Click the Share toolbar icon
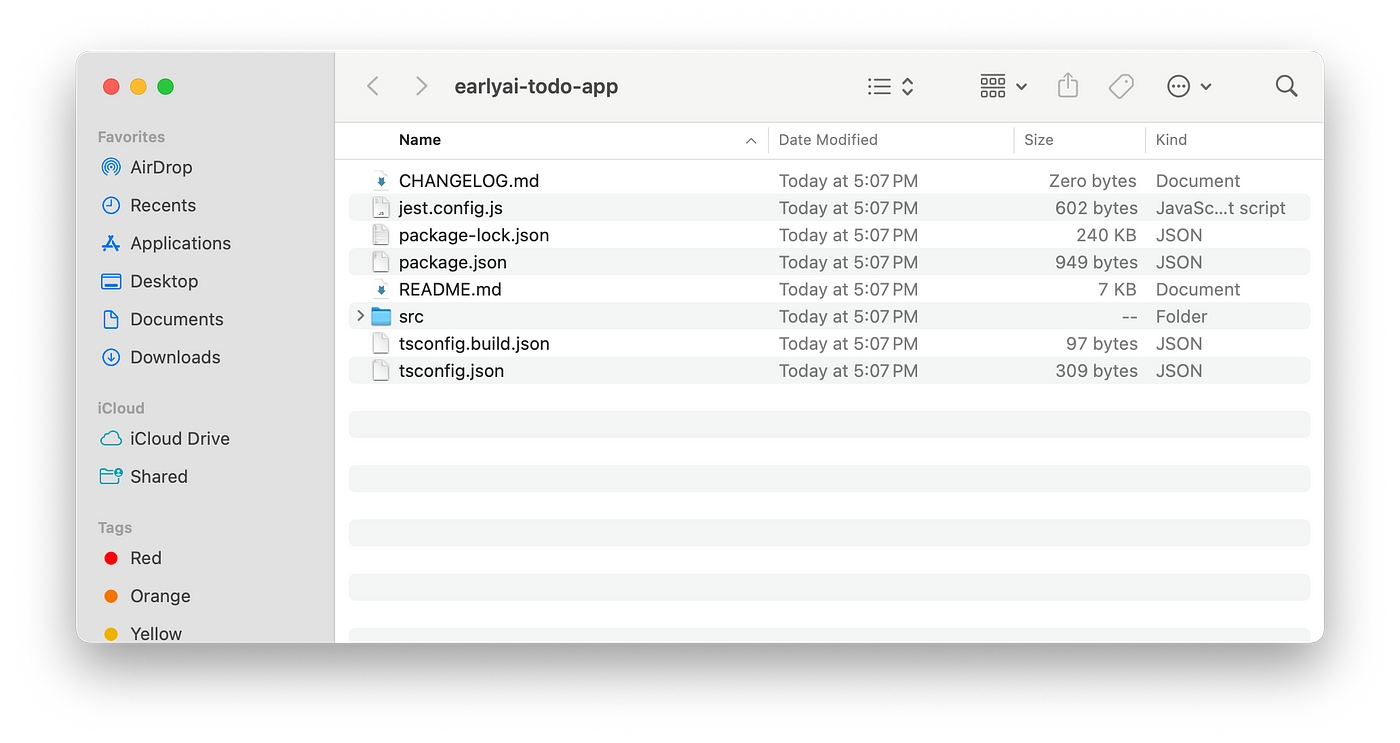The image size is (1400, 743). 1068,86
